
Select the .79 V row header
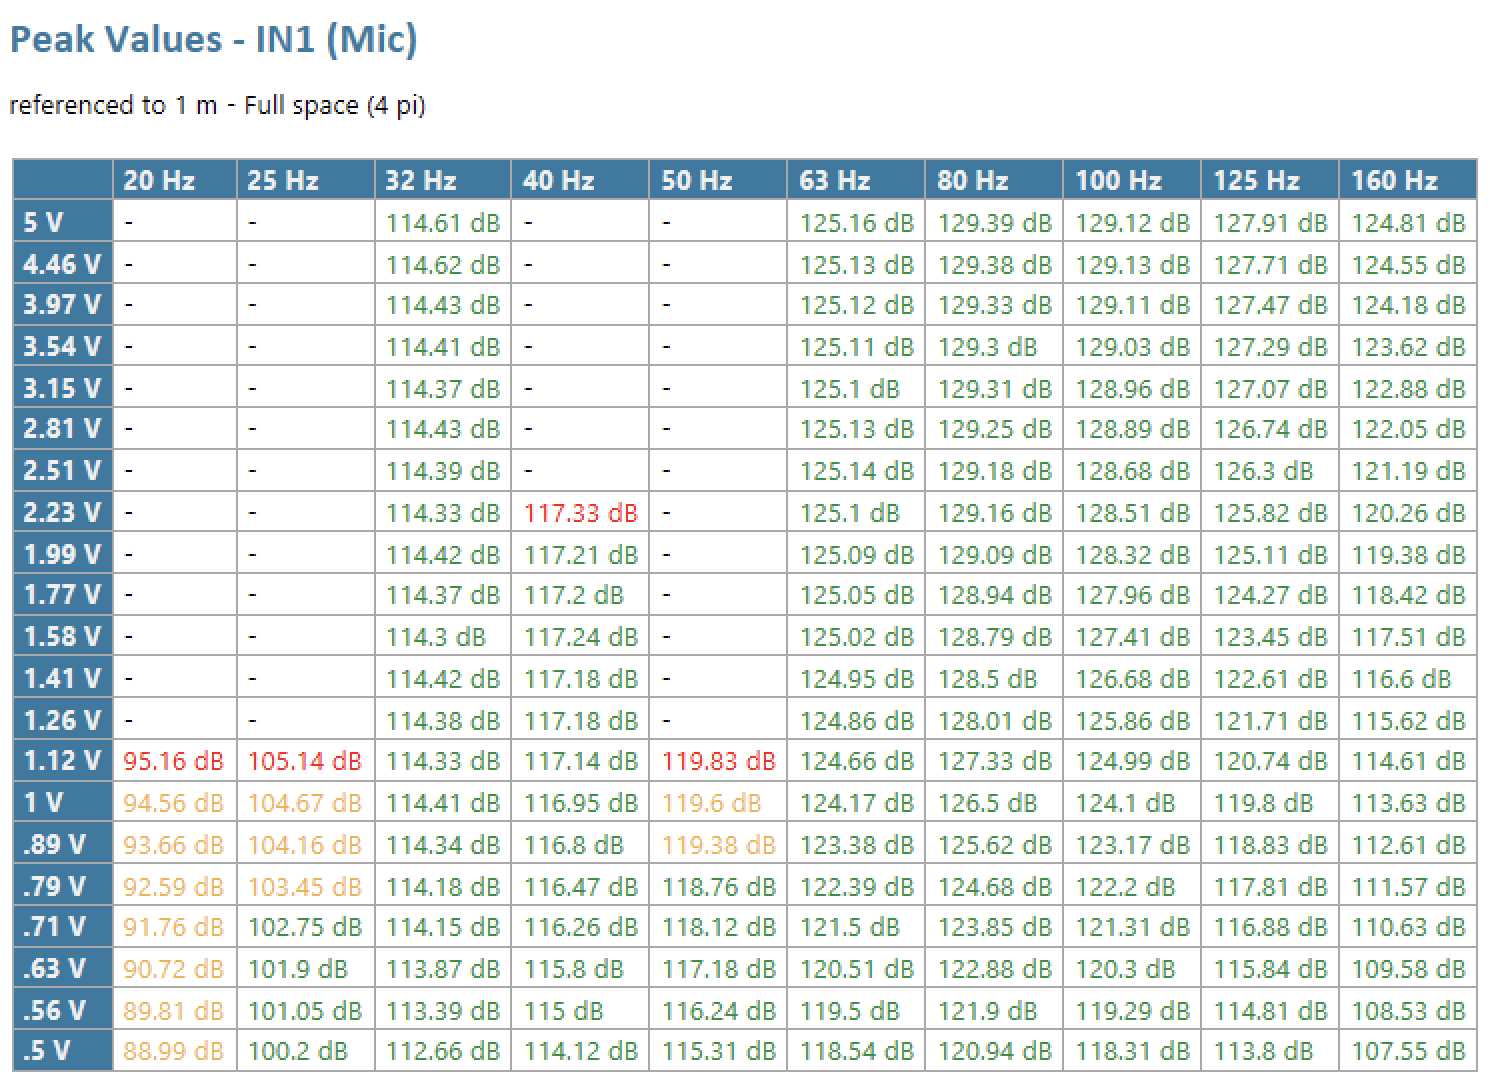click(x=62, y=886)
